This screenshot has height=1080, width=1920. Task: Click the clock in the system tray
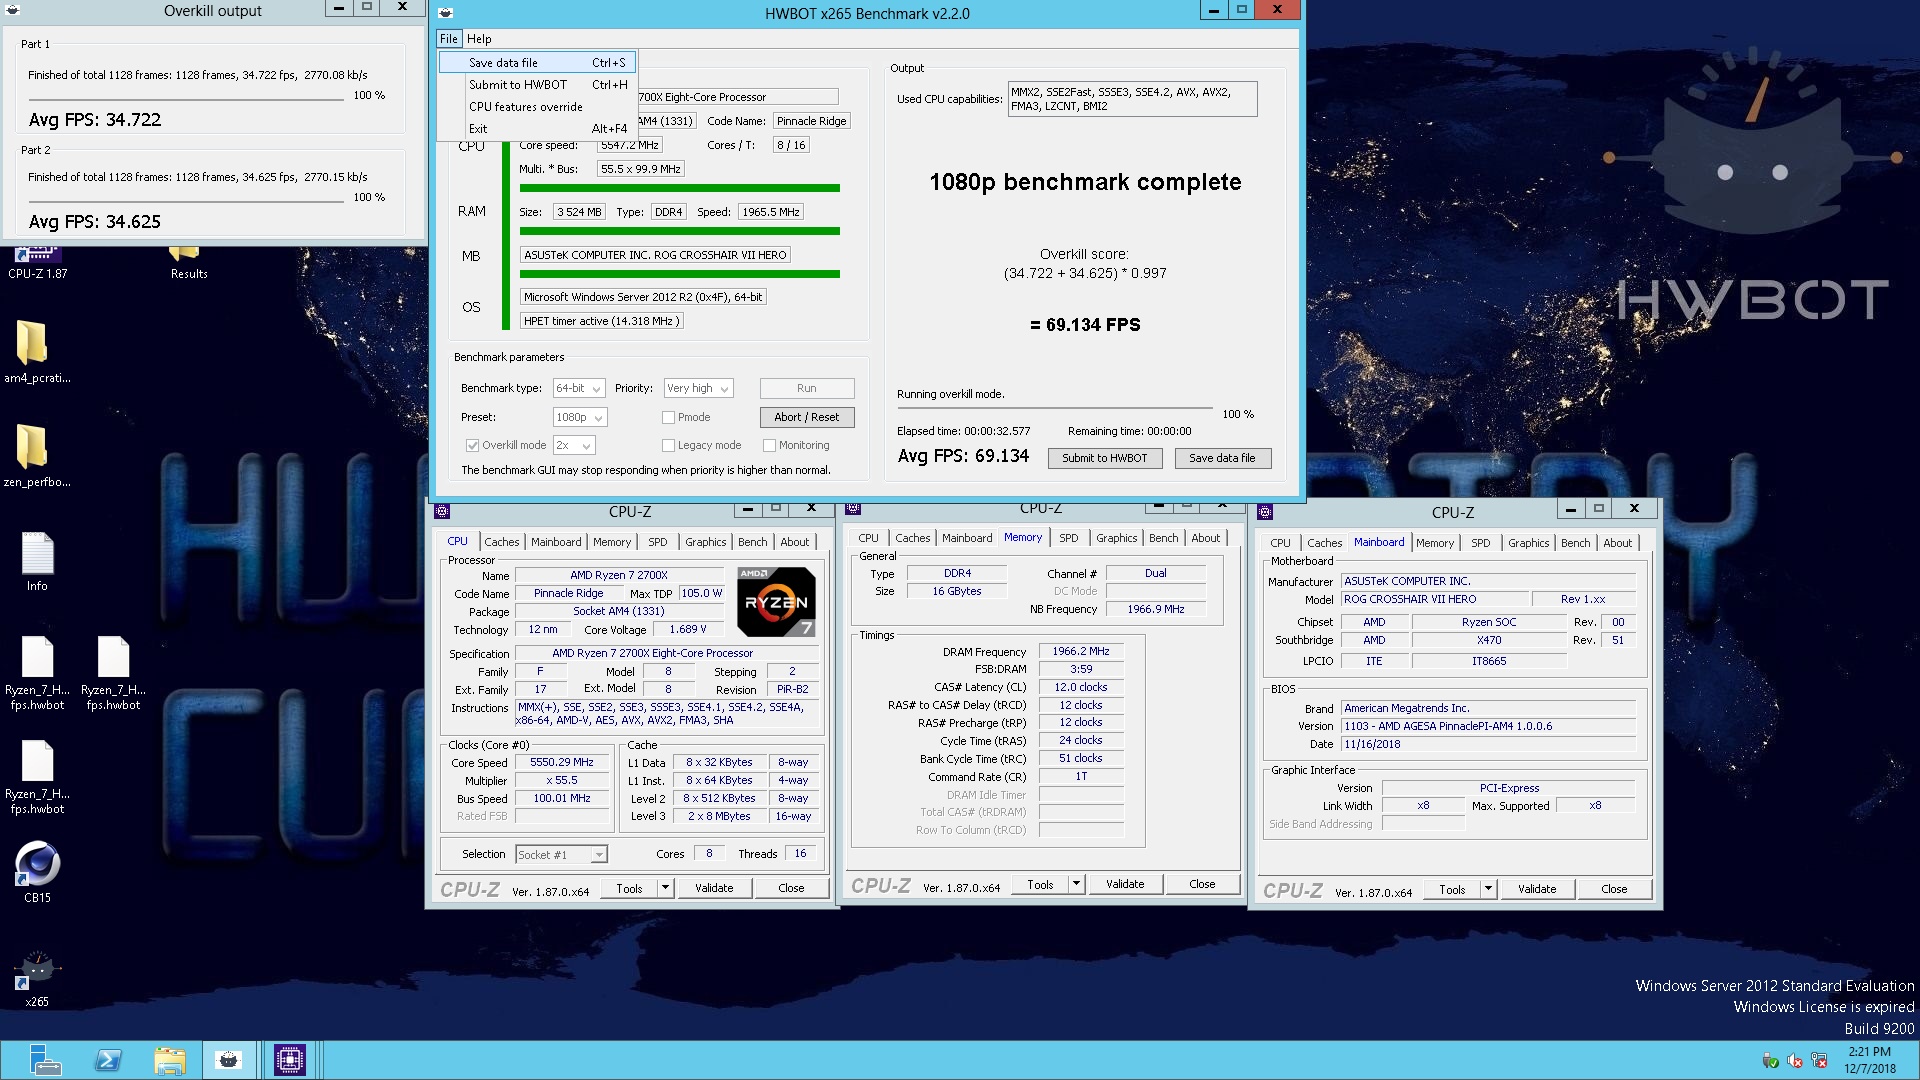click(1869, 1060)
